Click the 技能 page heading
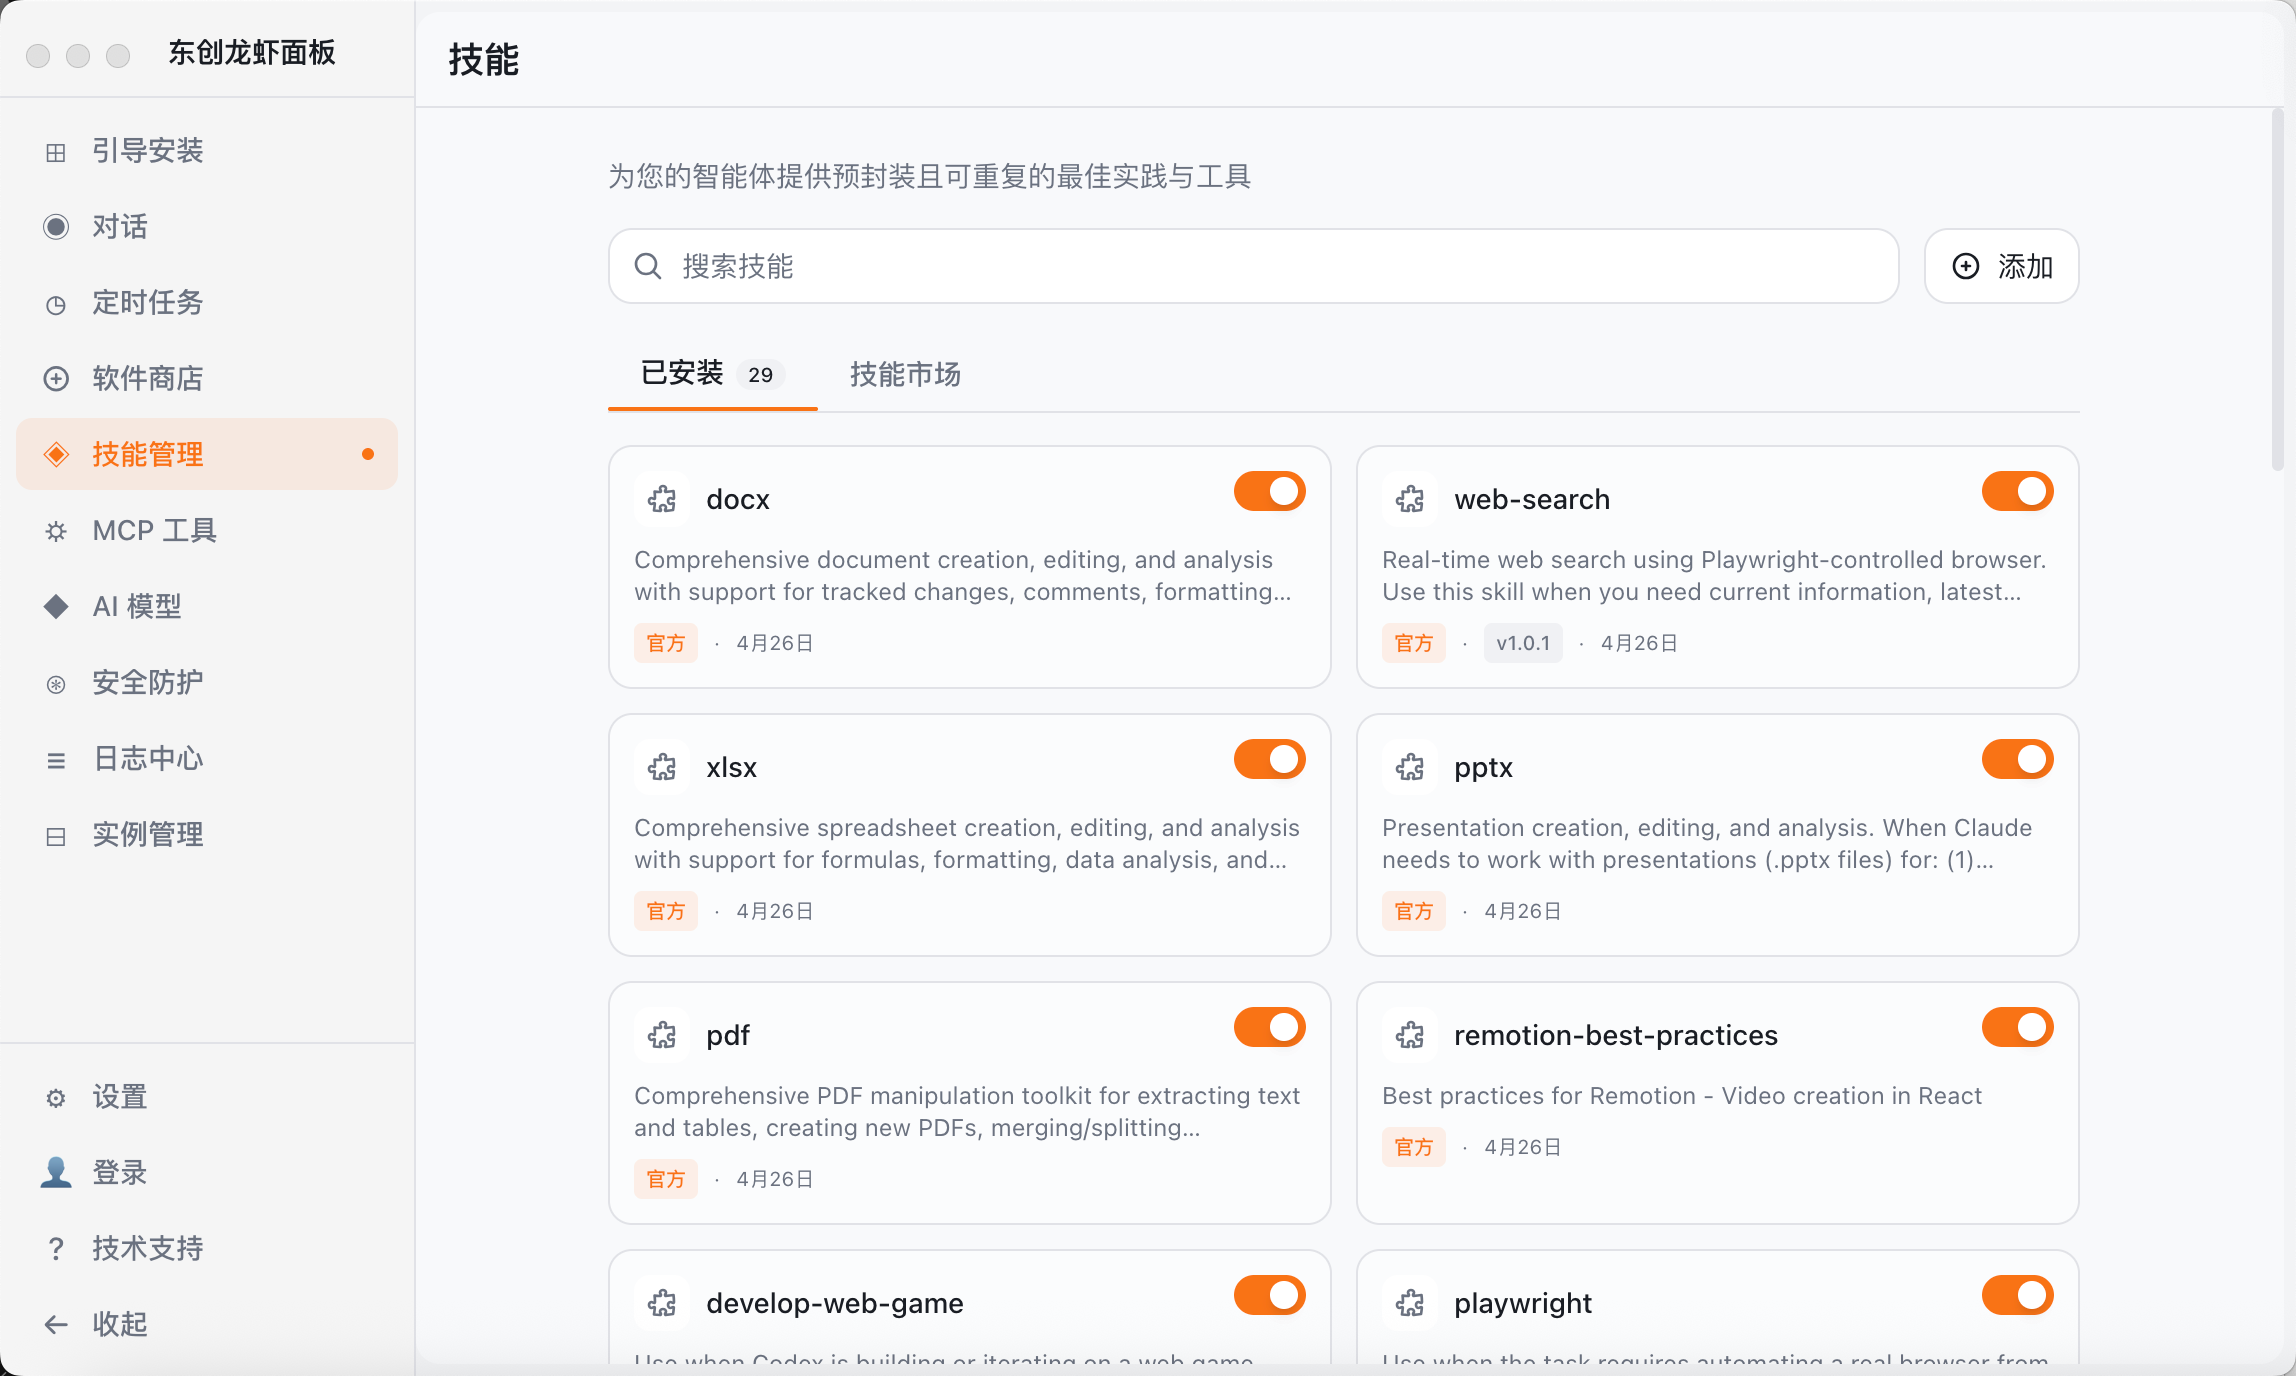This screenshot has height=1376, width=2296. tap(484, 60)
